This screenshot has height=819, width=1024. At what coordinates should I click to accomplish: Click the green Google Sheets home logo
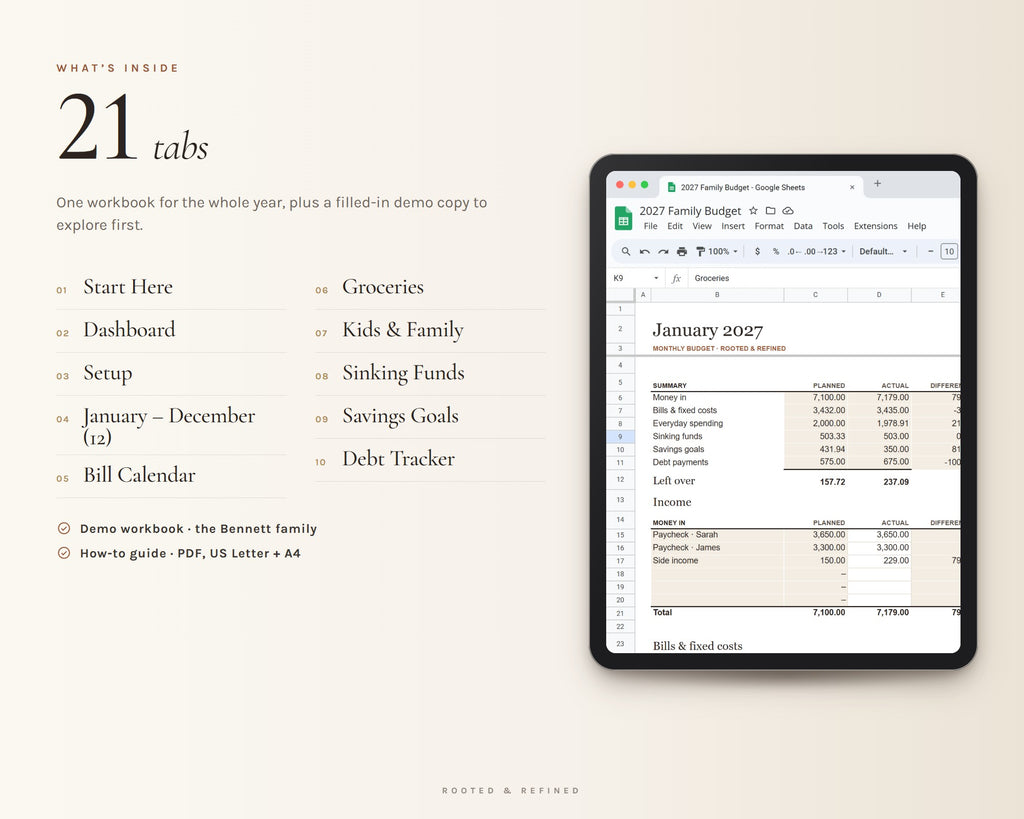pos(624,218)
